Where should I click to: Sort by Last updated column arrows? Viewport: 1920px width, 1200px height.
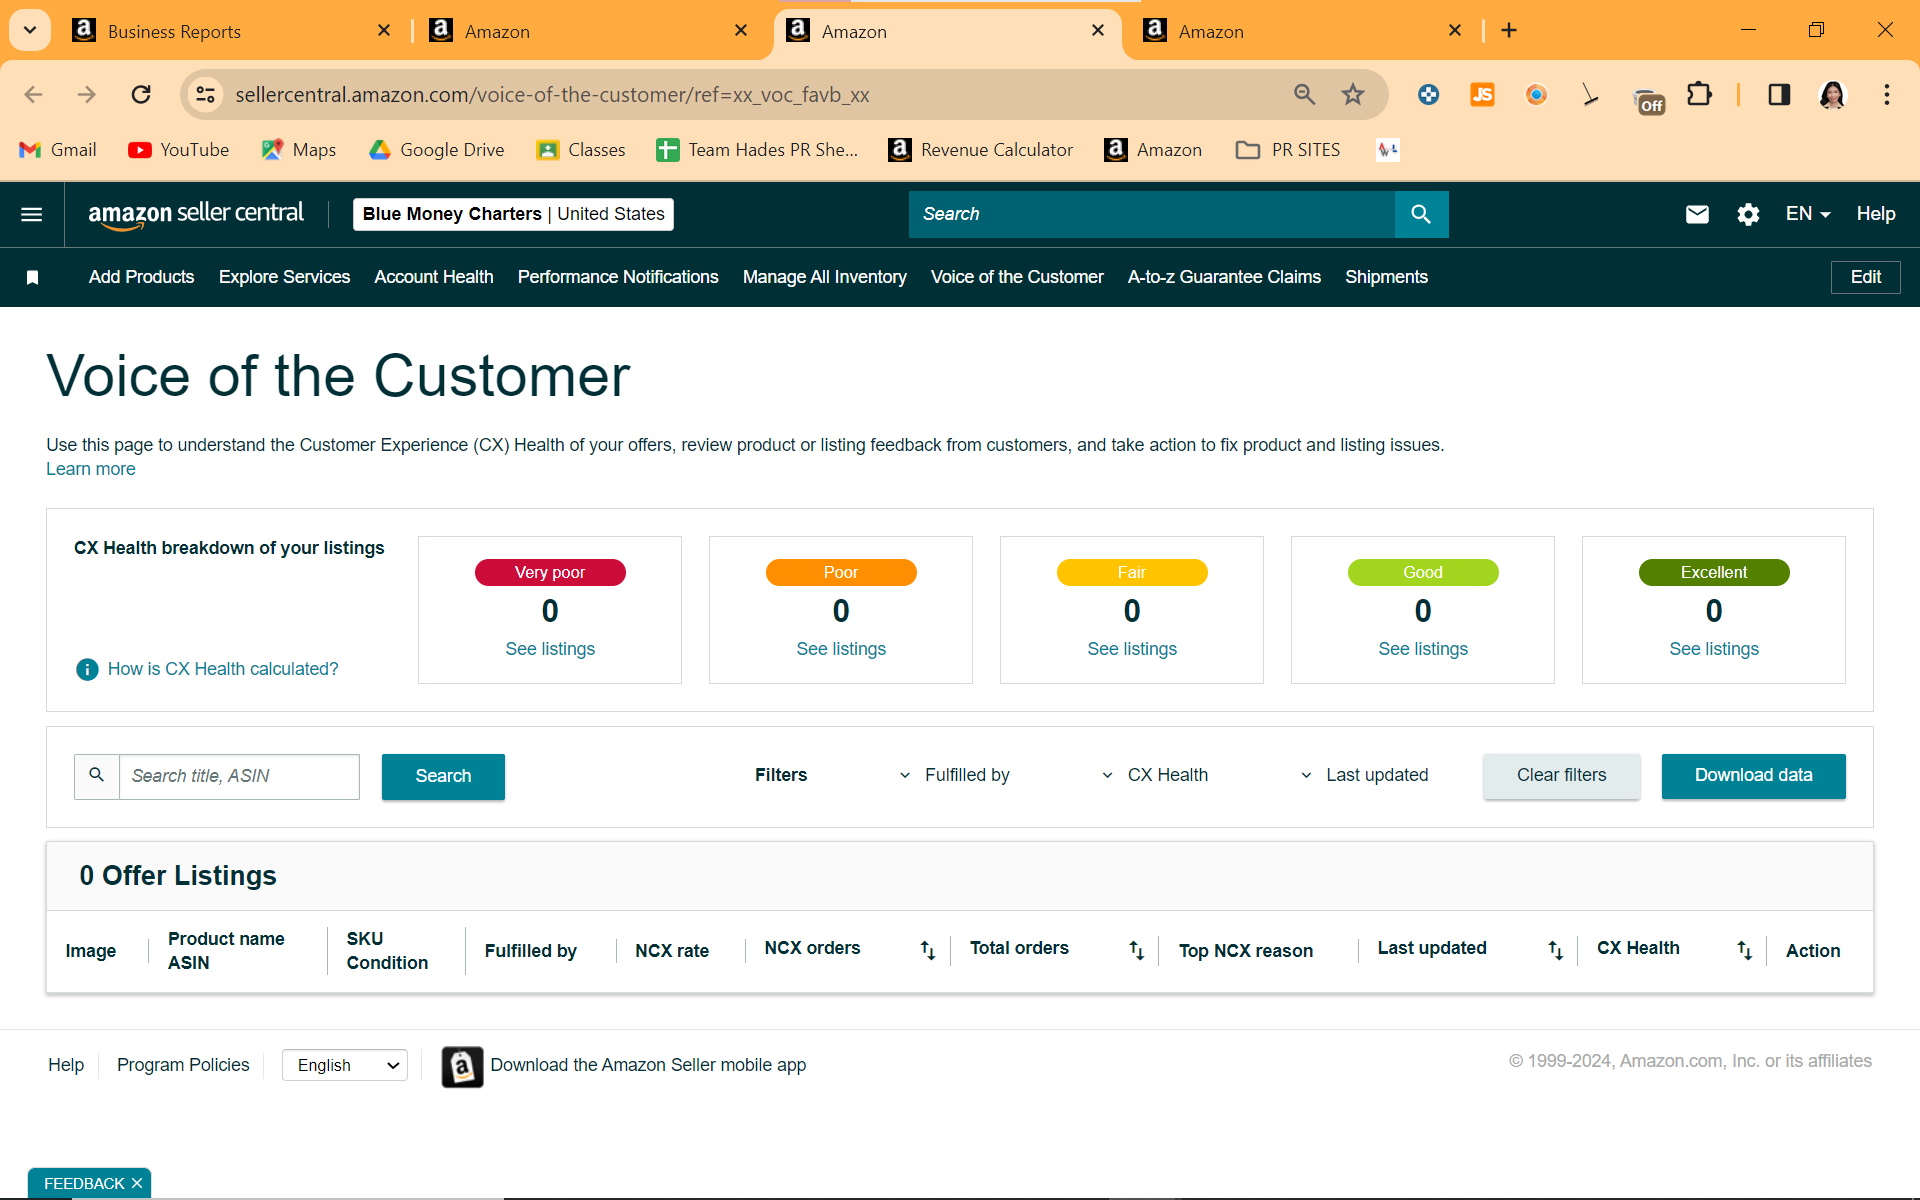[1555, 950]
